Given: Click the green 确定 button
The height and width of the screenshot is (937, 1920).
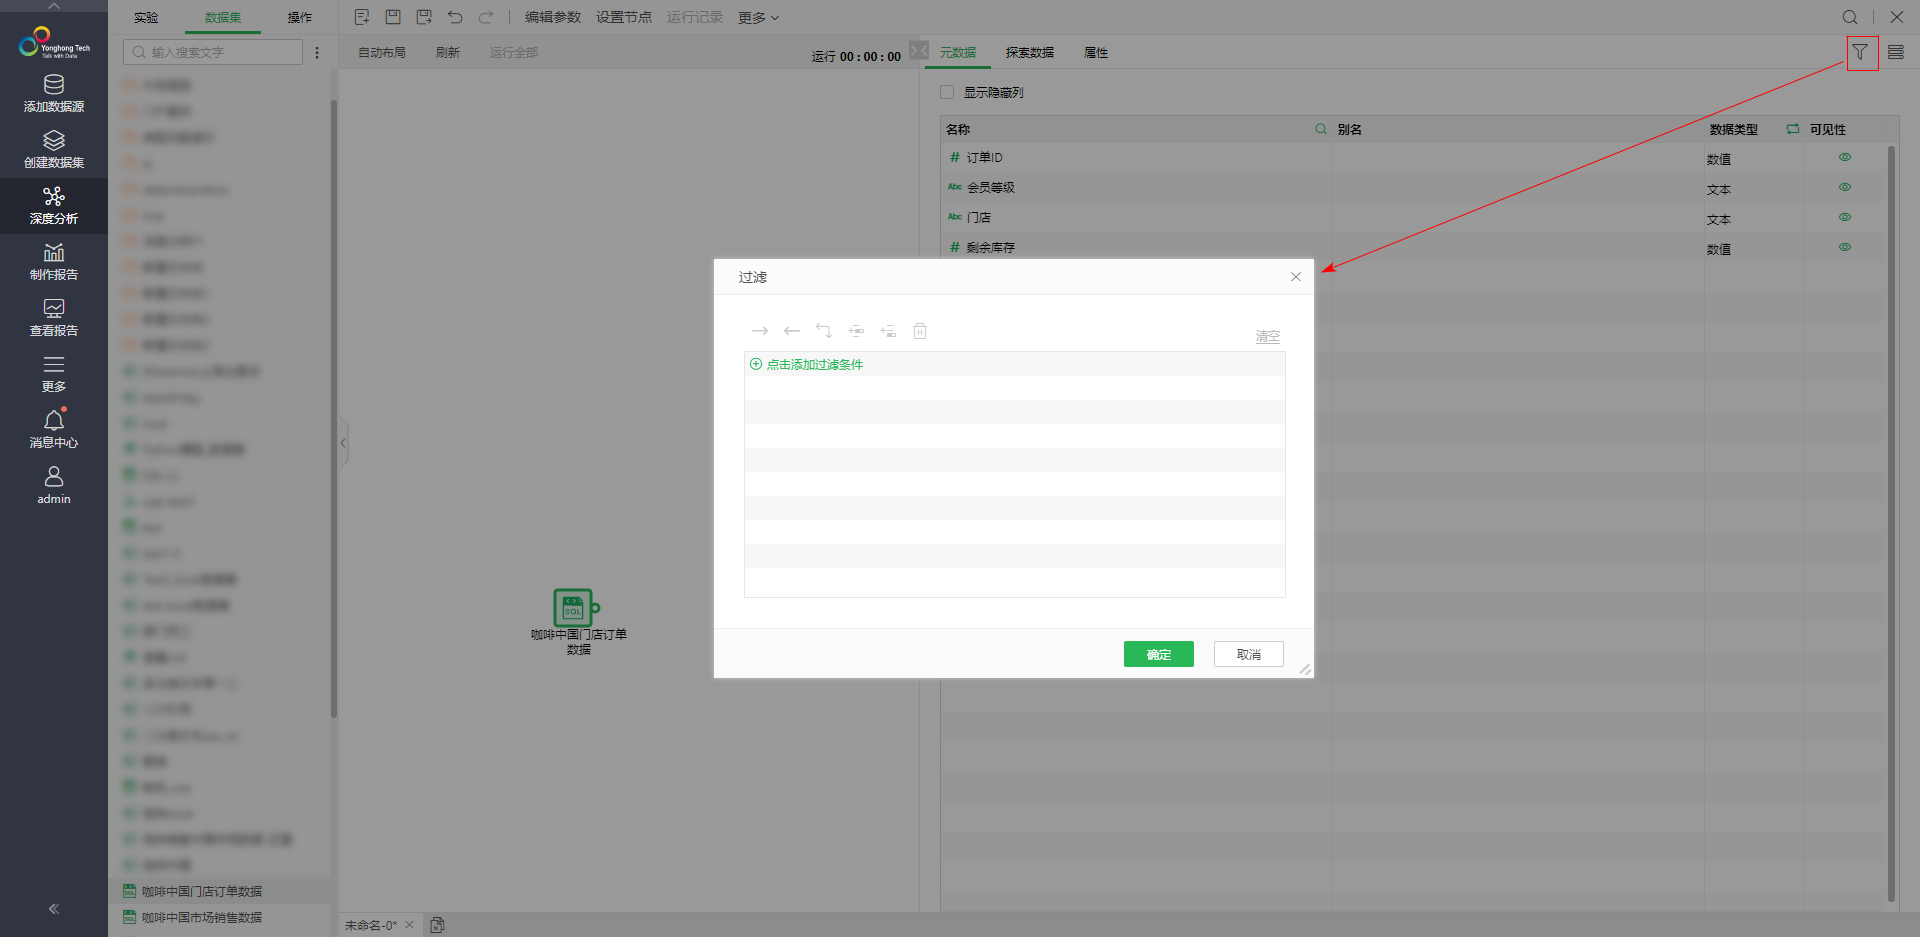Looking at the screenshot, I should point(1158,654).
